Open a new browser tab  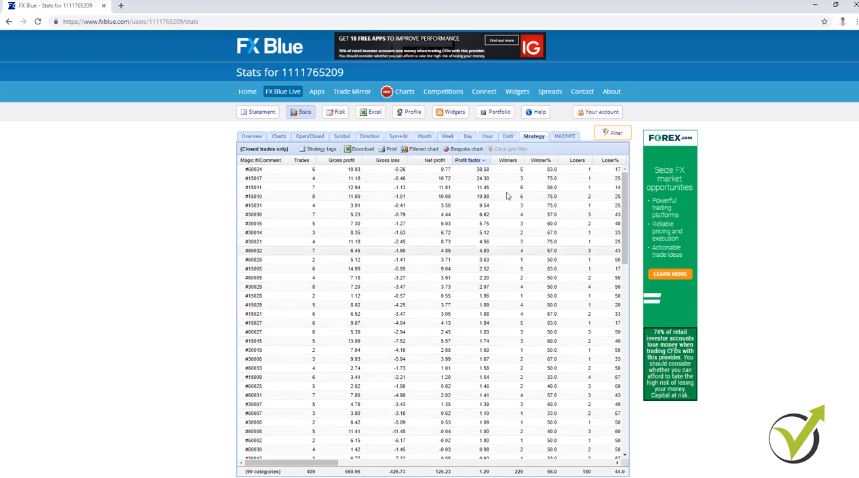tap(121, 5)
